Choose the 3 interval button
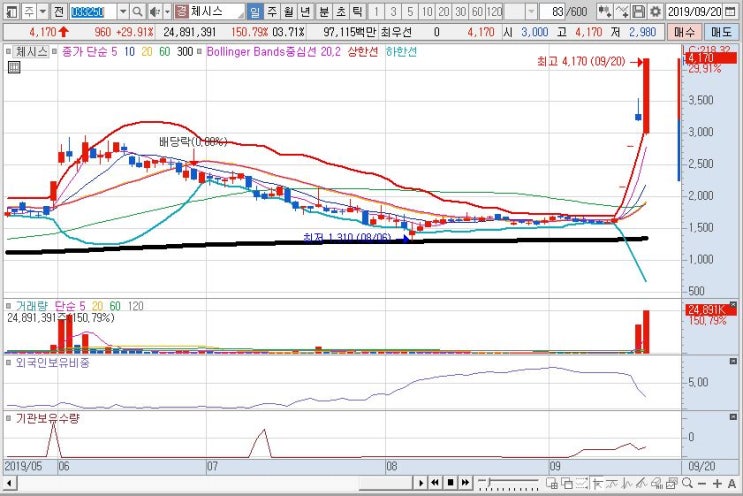Screen dimensions: 743x496 (393, 11)
